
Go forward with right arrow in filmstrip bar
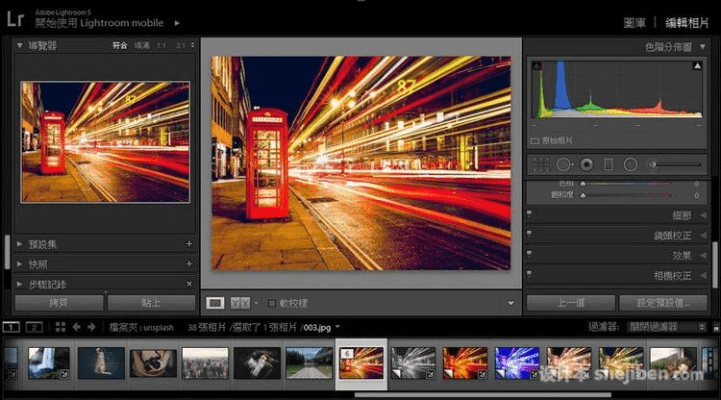point(92,327)
